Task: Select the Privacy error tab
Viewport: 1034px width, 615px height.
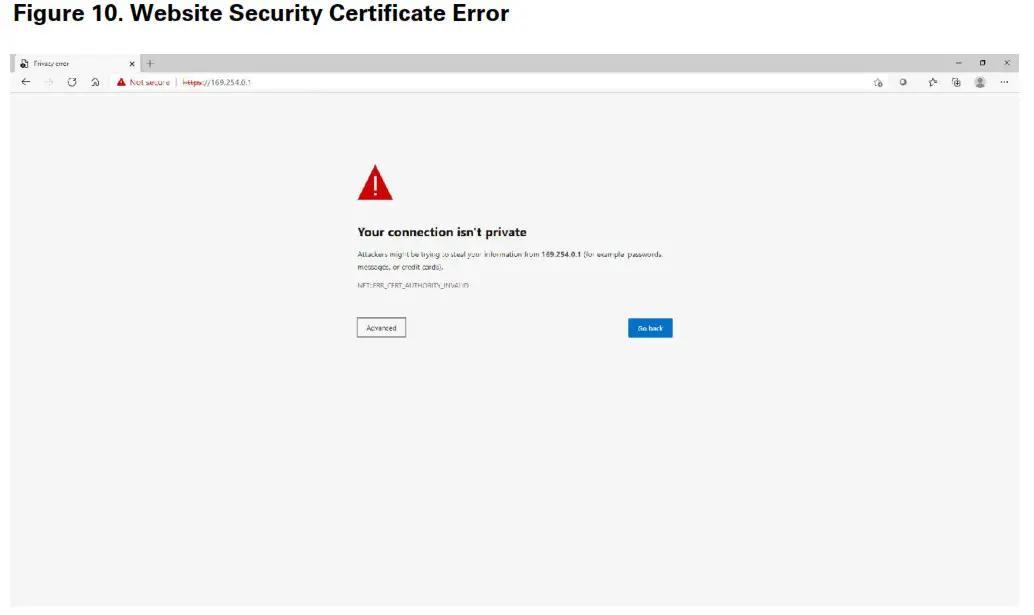Action: point(75,64)
